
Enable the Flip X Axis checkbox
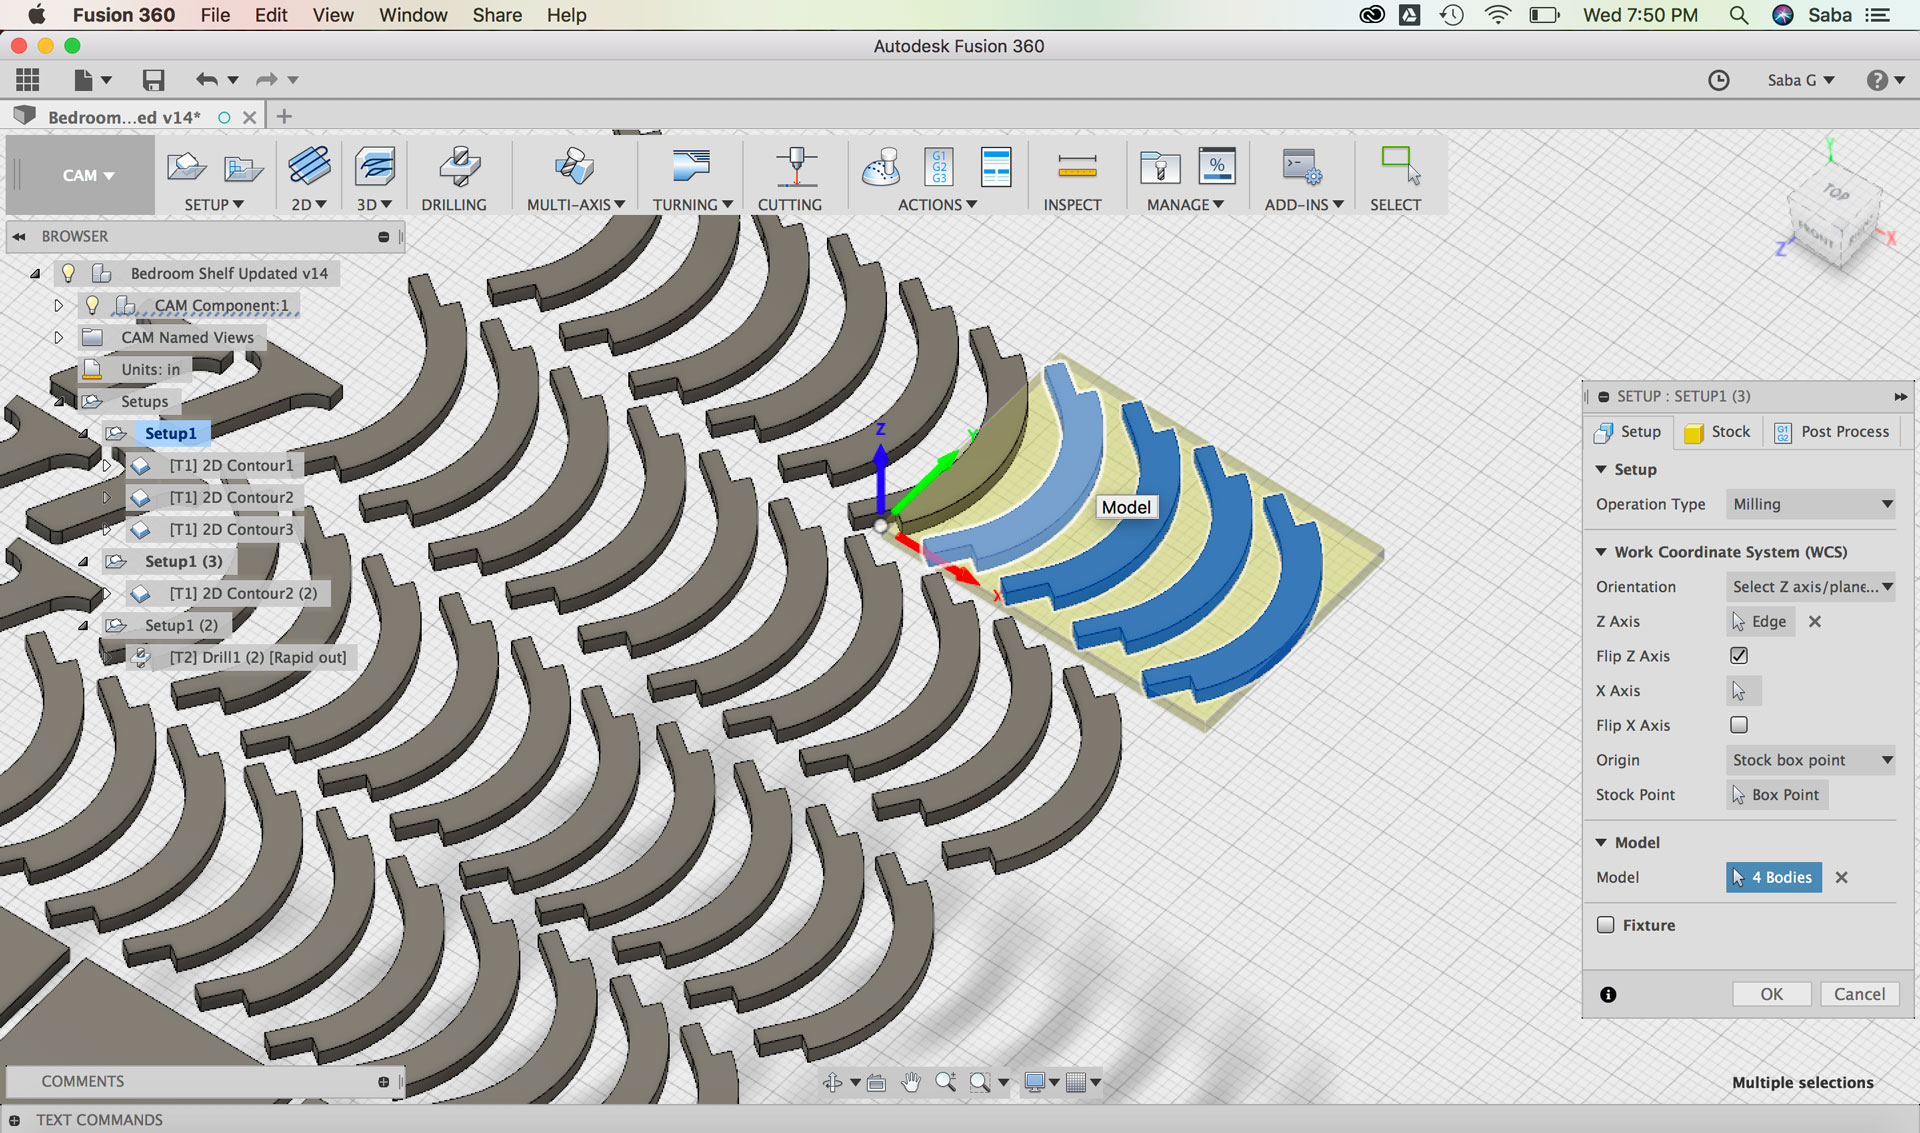pos(1739,725)
